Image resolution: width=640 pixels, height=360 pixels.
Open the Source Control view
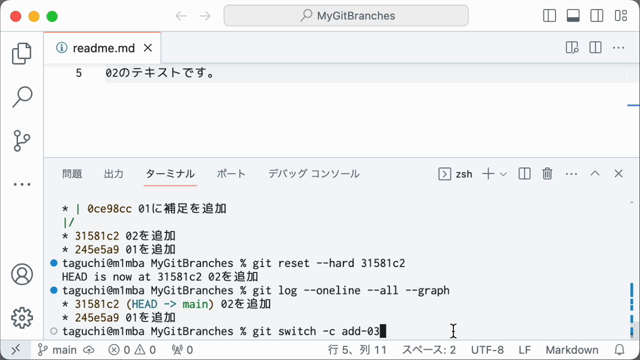[x=22, y=141]
